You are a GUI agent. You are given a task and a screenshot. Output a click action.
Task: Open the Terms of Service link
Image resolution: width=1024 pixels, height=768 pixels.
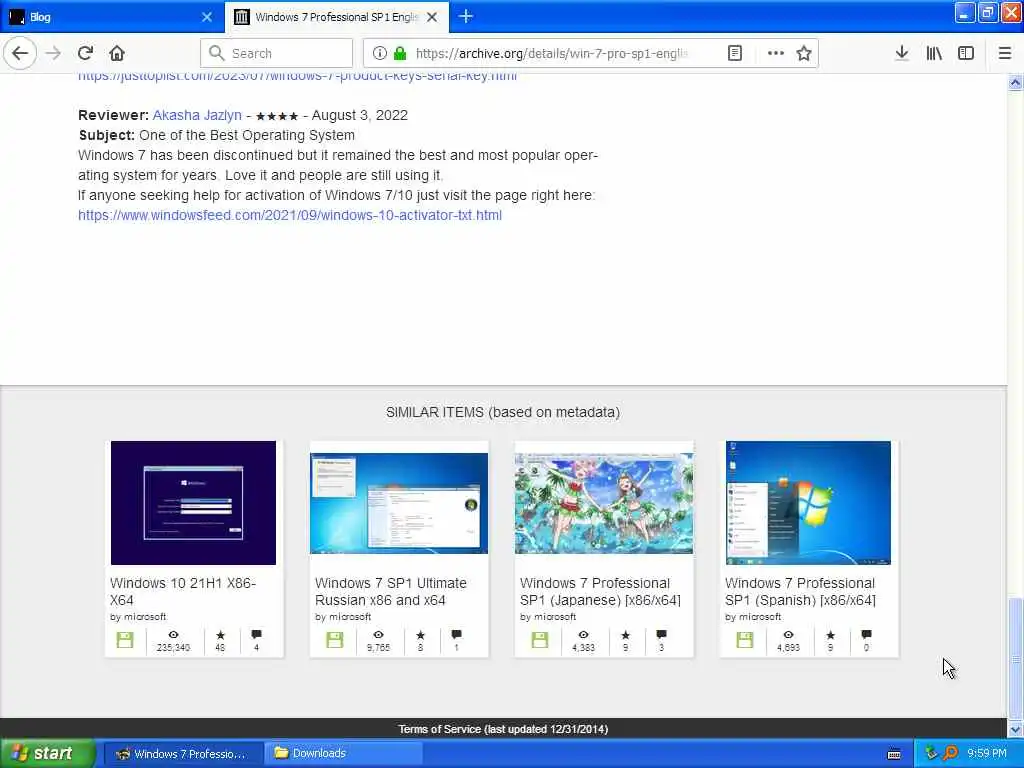[503, 729]
